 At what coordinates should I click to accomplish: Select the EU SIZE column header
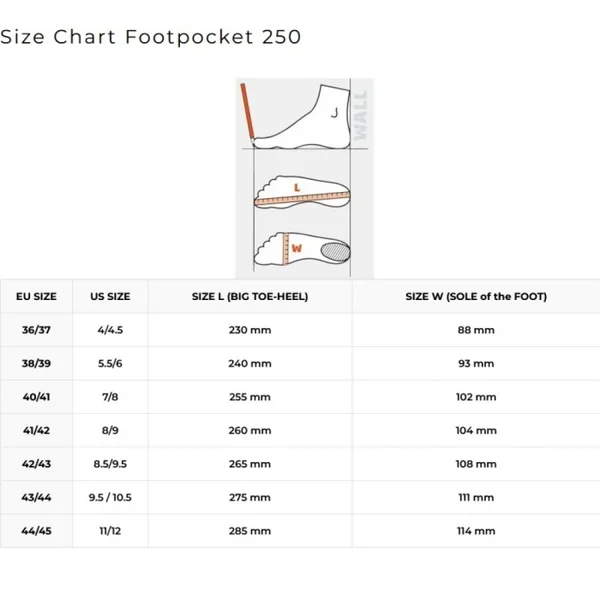(x=37, y=296)
